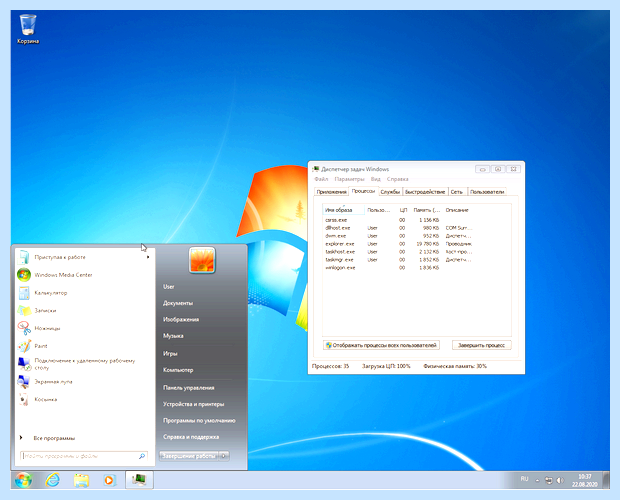Select the Task Manager taskbar button
The height and width of the screenshot is (500, 620).
coord(139,480)
